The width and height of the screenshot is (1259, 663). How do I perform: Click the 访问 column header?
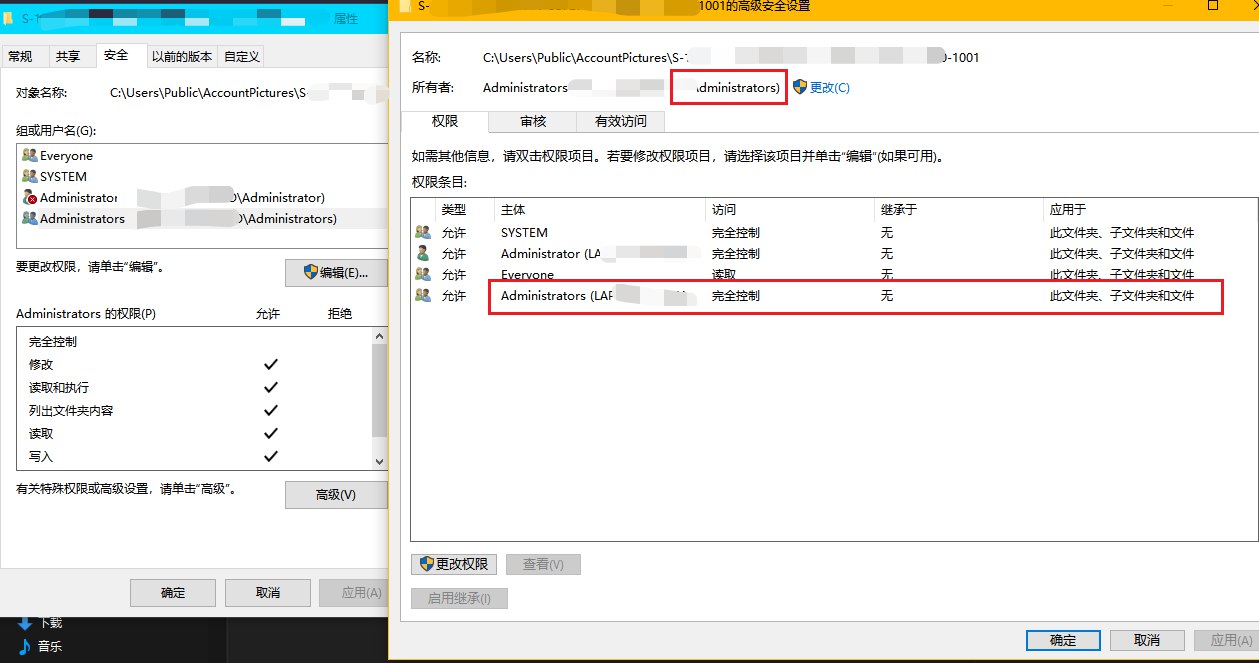790,210
